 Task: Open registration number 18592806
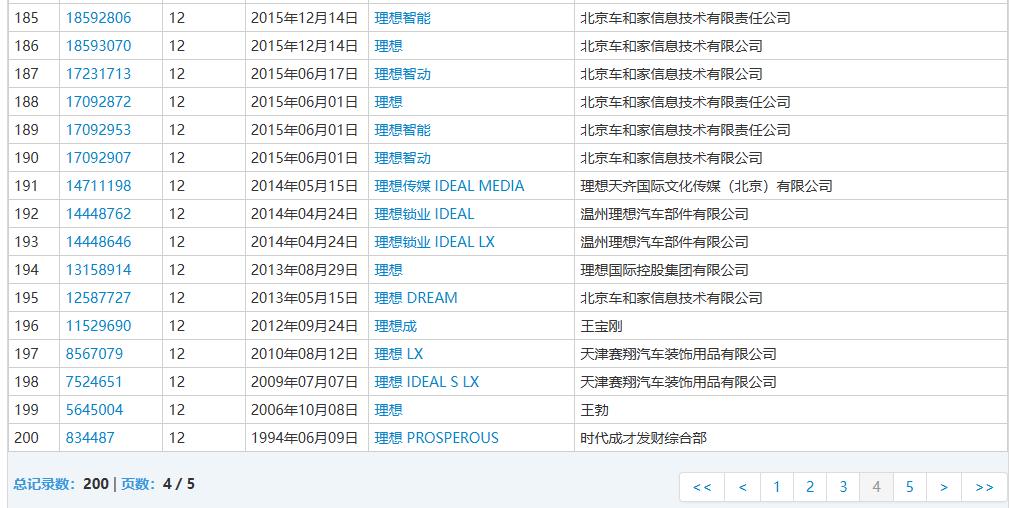pos(98,18)
